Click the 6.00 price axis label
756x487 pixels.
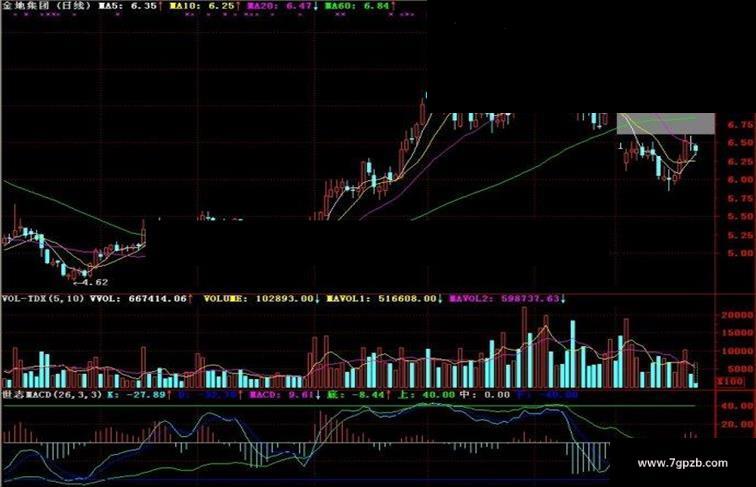pyautogui.click(x=741, y=179)
